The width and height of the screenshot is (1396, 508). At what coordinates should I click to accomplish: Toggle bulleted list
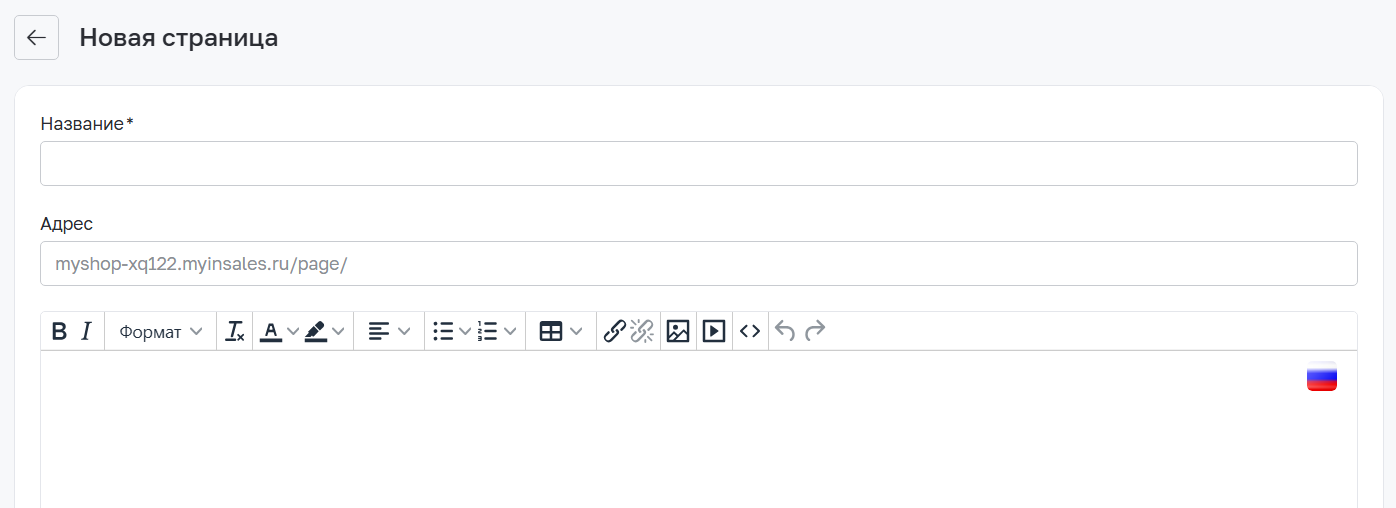[x=443, y=331]
